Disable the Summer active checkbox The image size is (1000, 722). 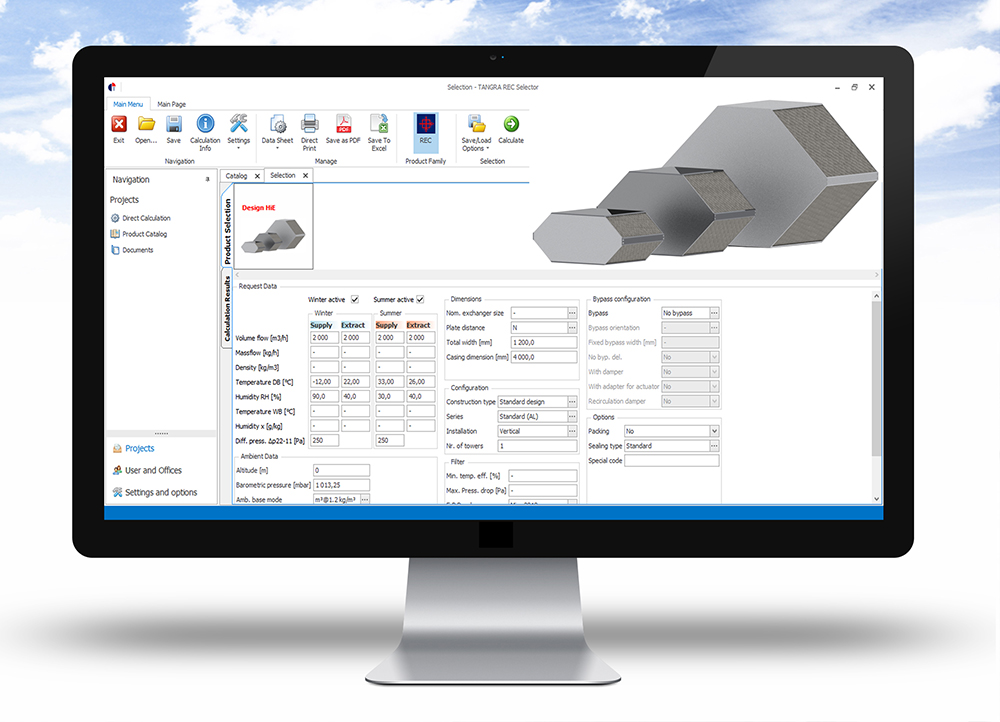tap(421, 299)
